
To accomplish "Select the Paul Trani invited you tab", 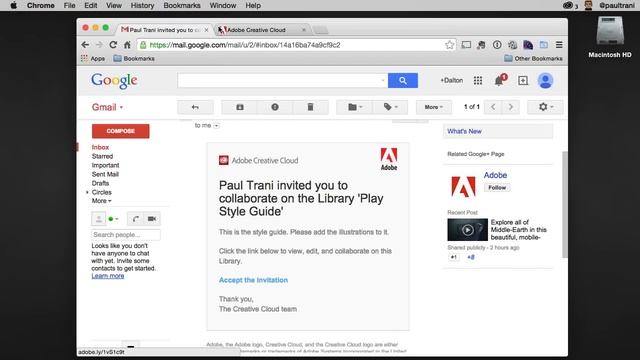I will pos(163,30).
